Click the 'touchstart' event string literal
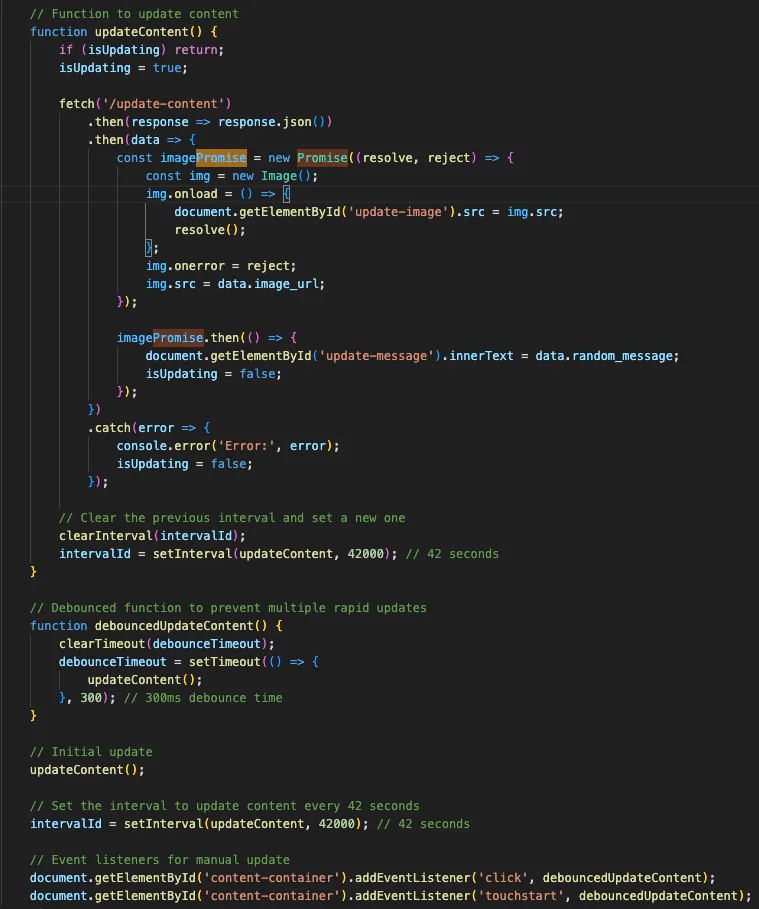Viewport: 759px width, 909px height. click(521, 894)
